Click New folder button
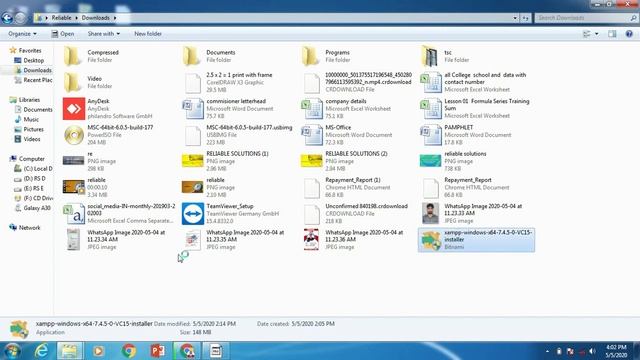Screen dimensions: 640x360 [148, 34]
